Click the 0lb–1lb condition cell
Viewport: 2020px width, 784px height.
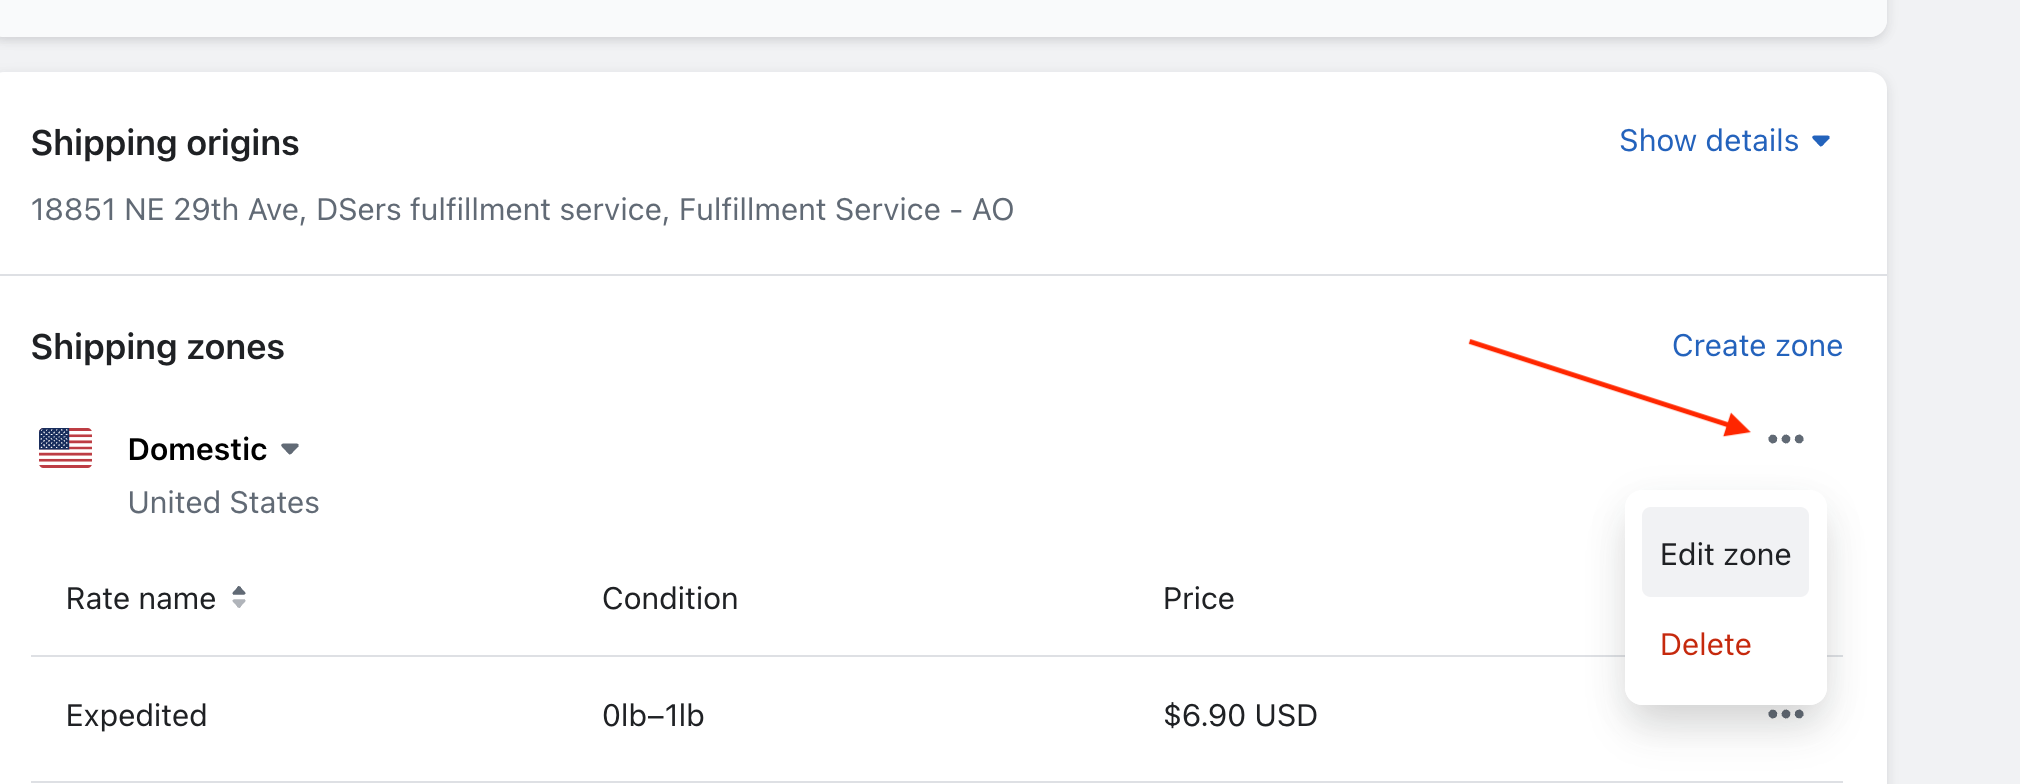pyautogui.click(x=653, y=715)
